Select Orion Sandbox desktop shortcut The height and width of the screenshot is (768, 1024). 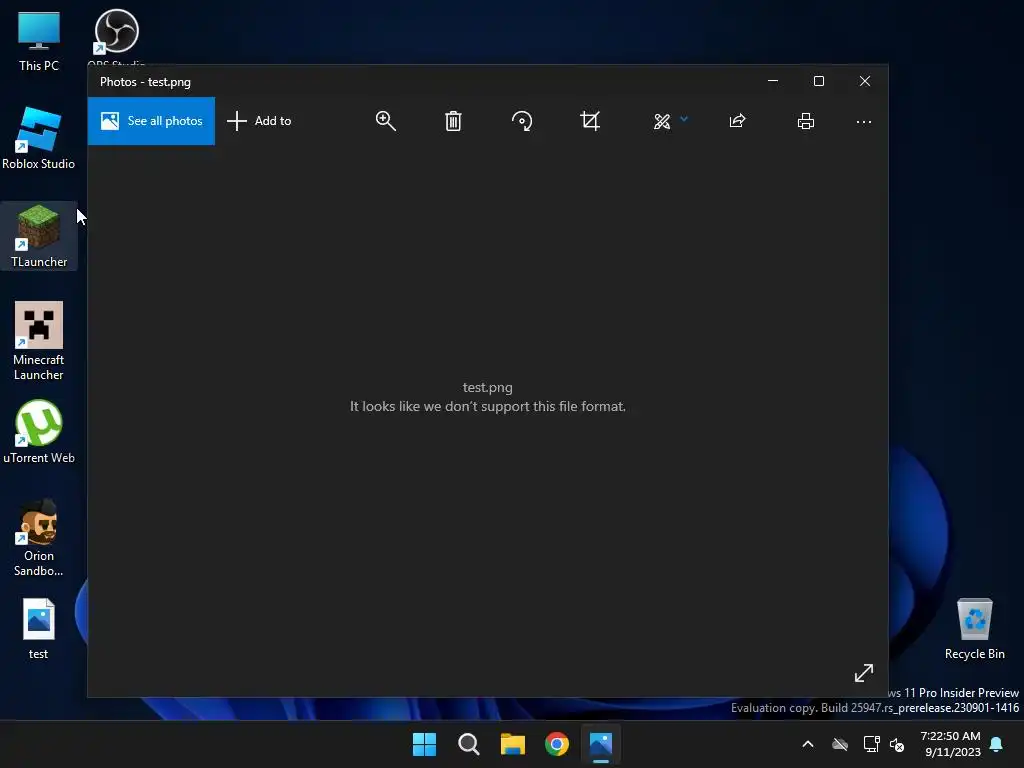pyautogui.click(x=39, y=538)
